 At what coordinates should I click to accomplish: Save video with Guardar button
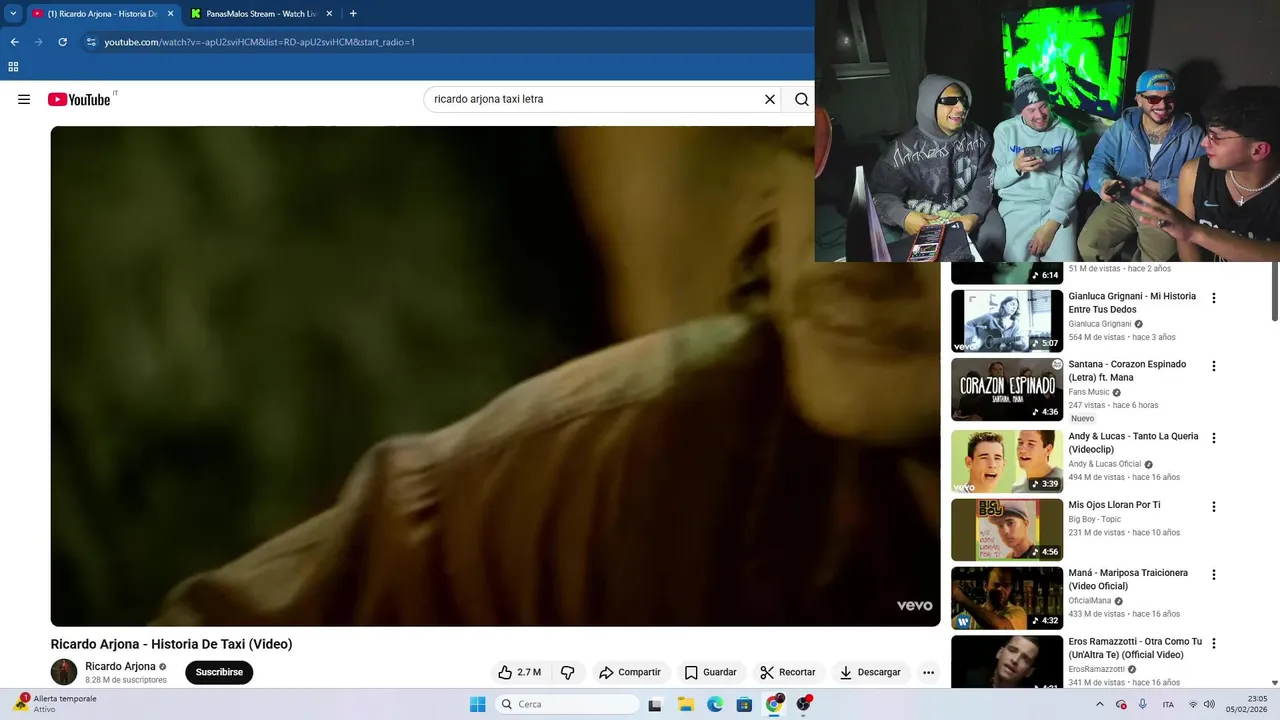coord(710,672)
